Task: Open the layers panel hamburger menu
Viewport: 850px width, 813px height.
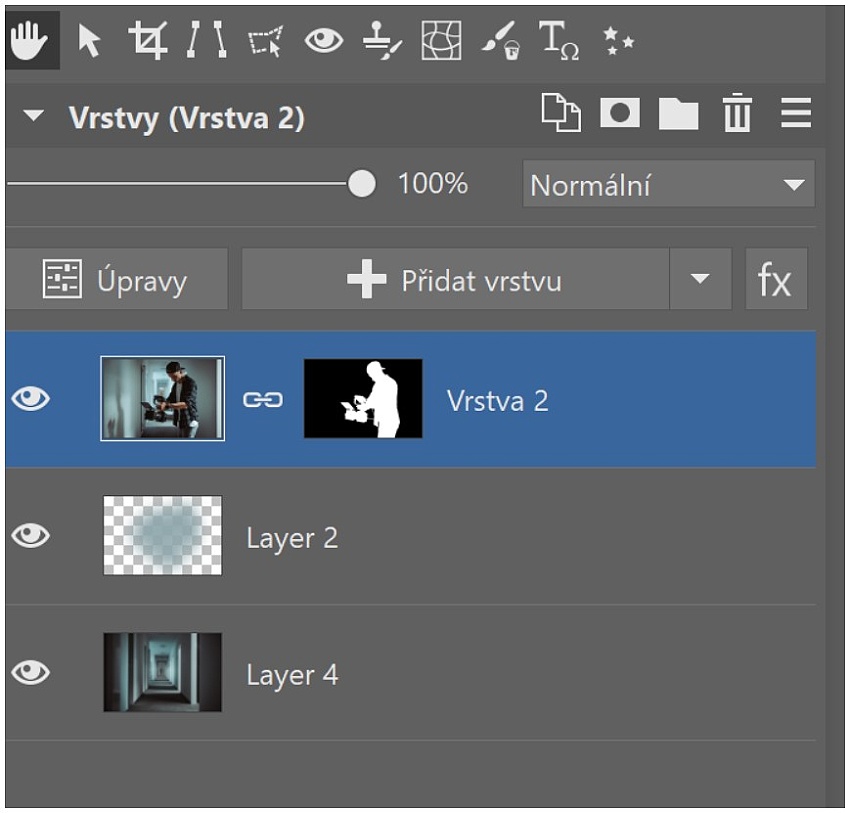Action: pos(796,113)
